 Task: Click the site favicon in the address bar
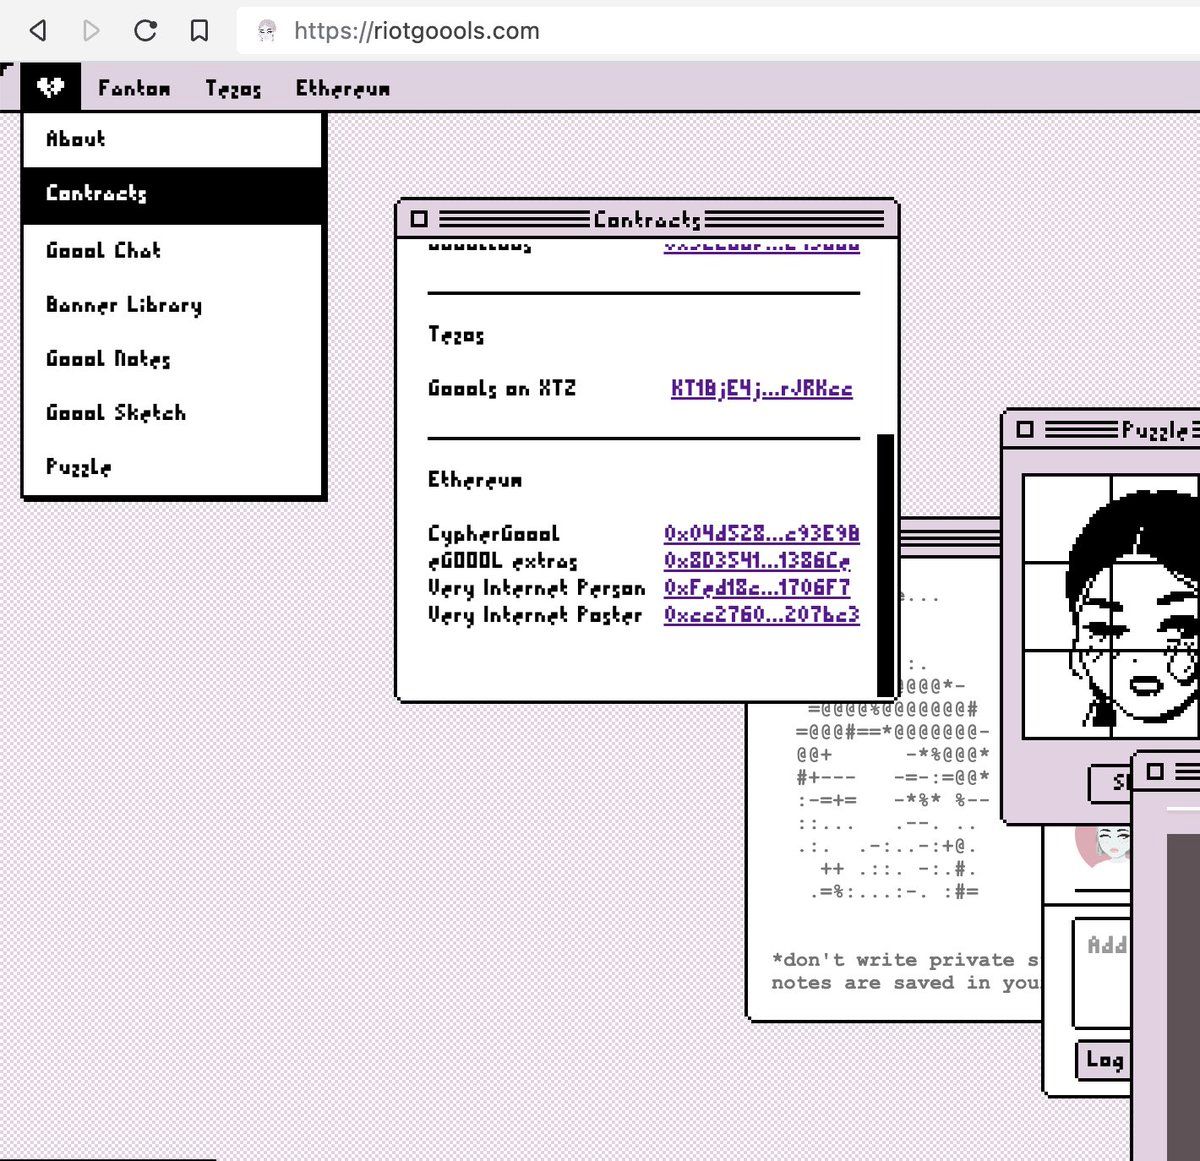pyautogui.click(x=267, y=31)
